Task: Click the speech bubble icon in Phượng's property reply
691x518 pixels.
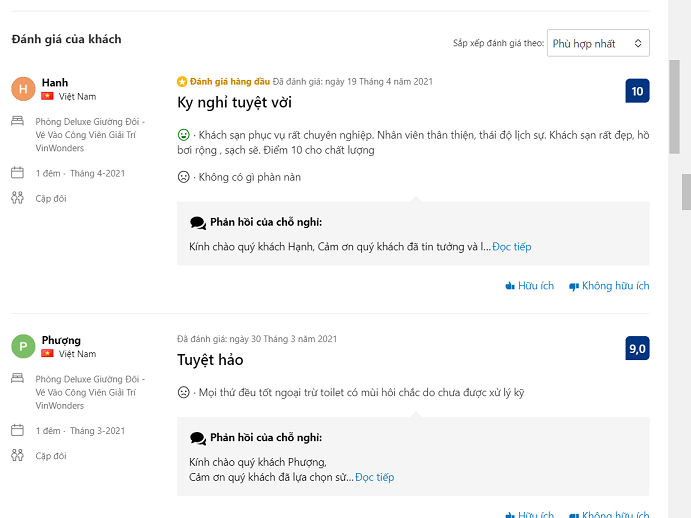Action: coord(198,438)
